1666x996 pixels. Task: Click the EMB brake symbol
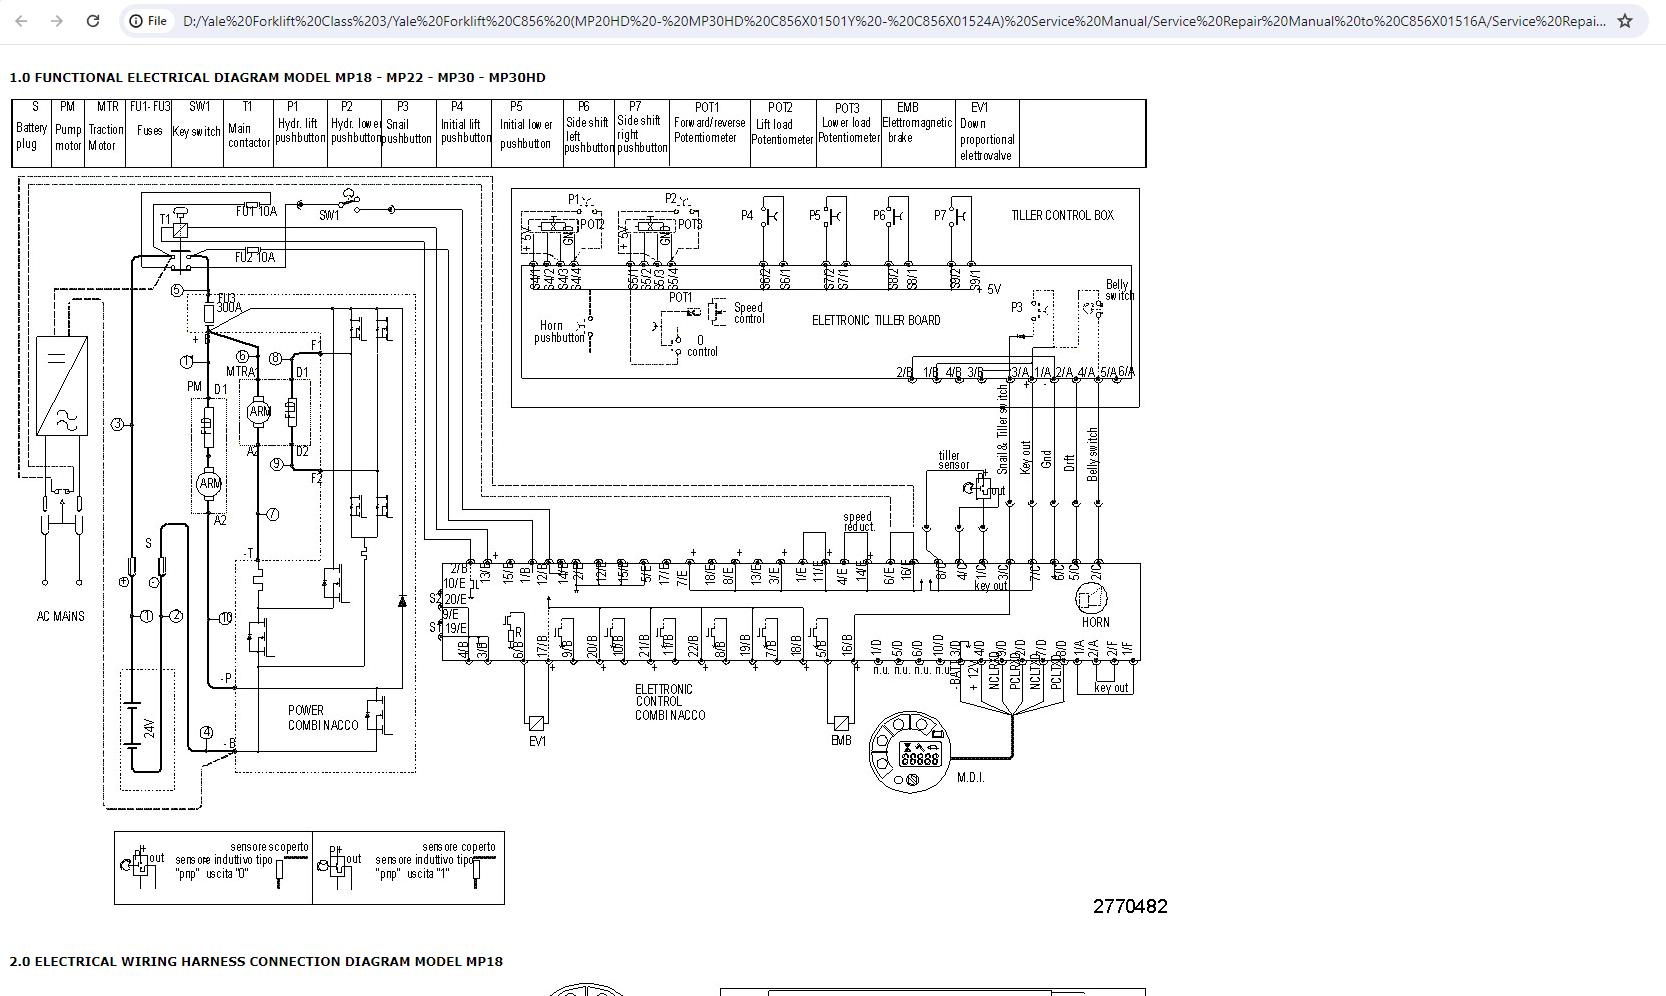pyautogui.click(x=840, y=722)
